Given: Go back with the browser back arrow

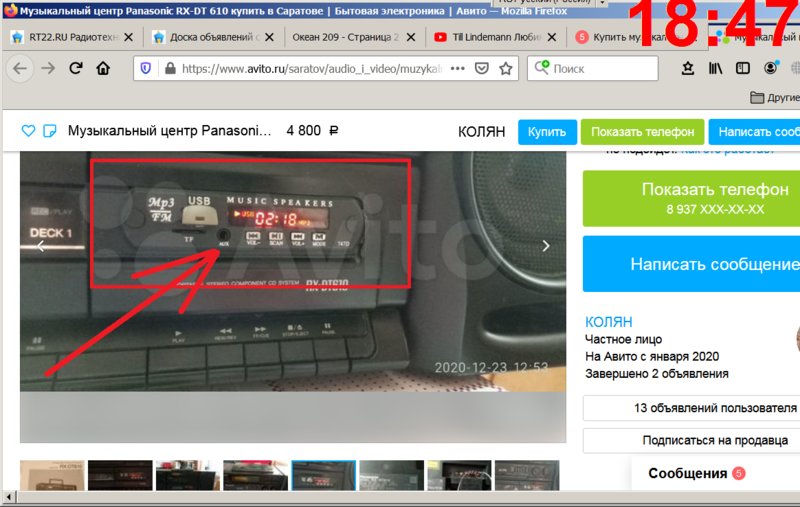Looking at the screenshot, I should [x=20, y=68].
